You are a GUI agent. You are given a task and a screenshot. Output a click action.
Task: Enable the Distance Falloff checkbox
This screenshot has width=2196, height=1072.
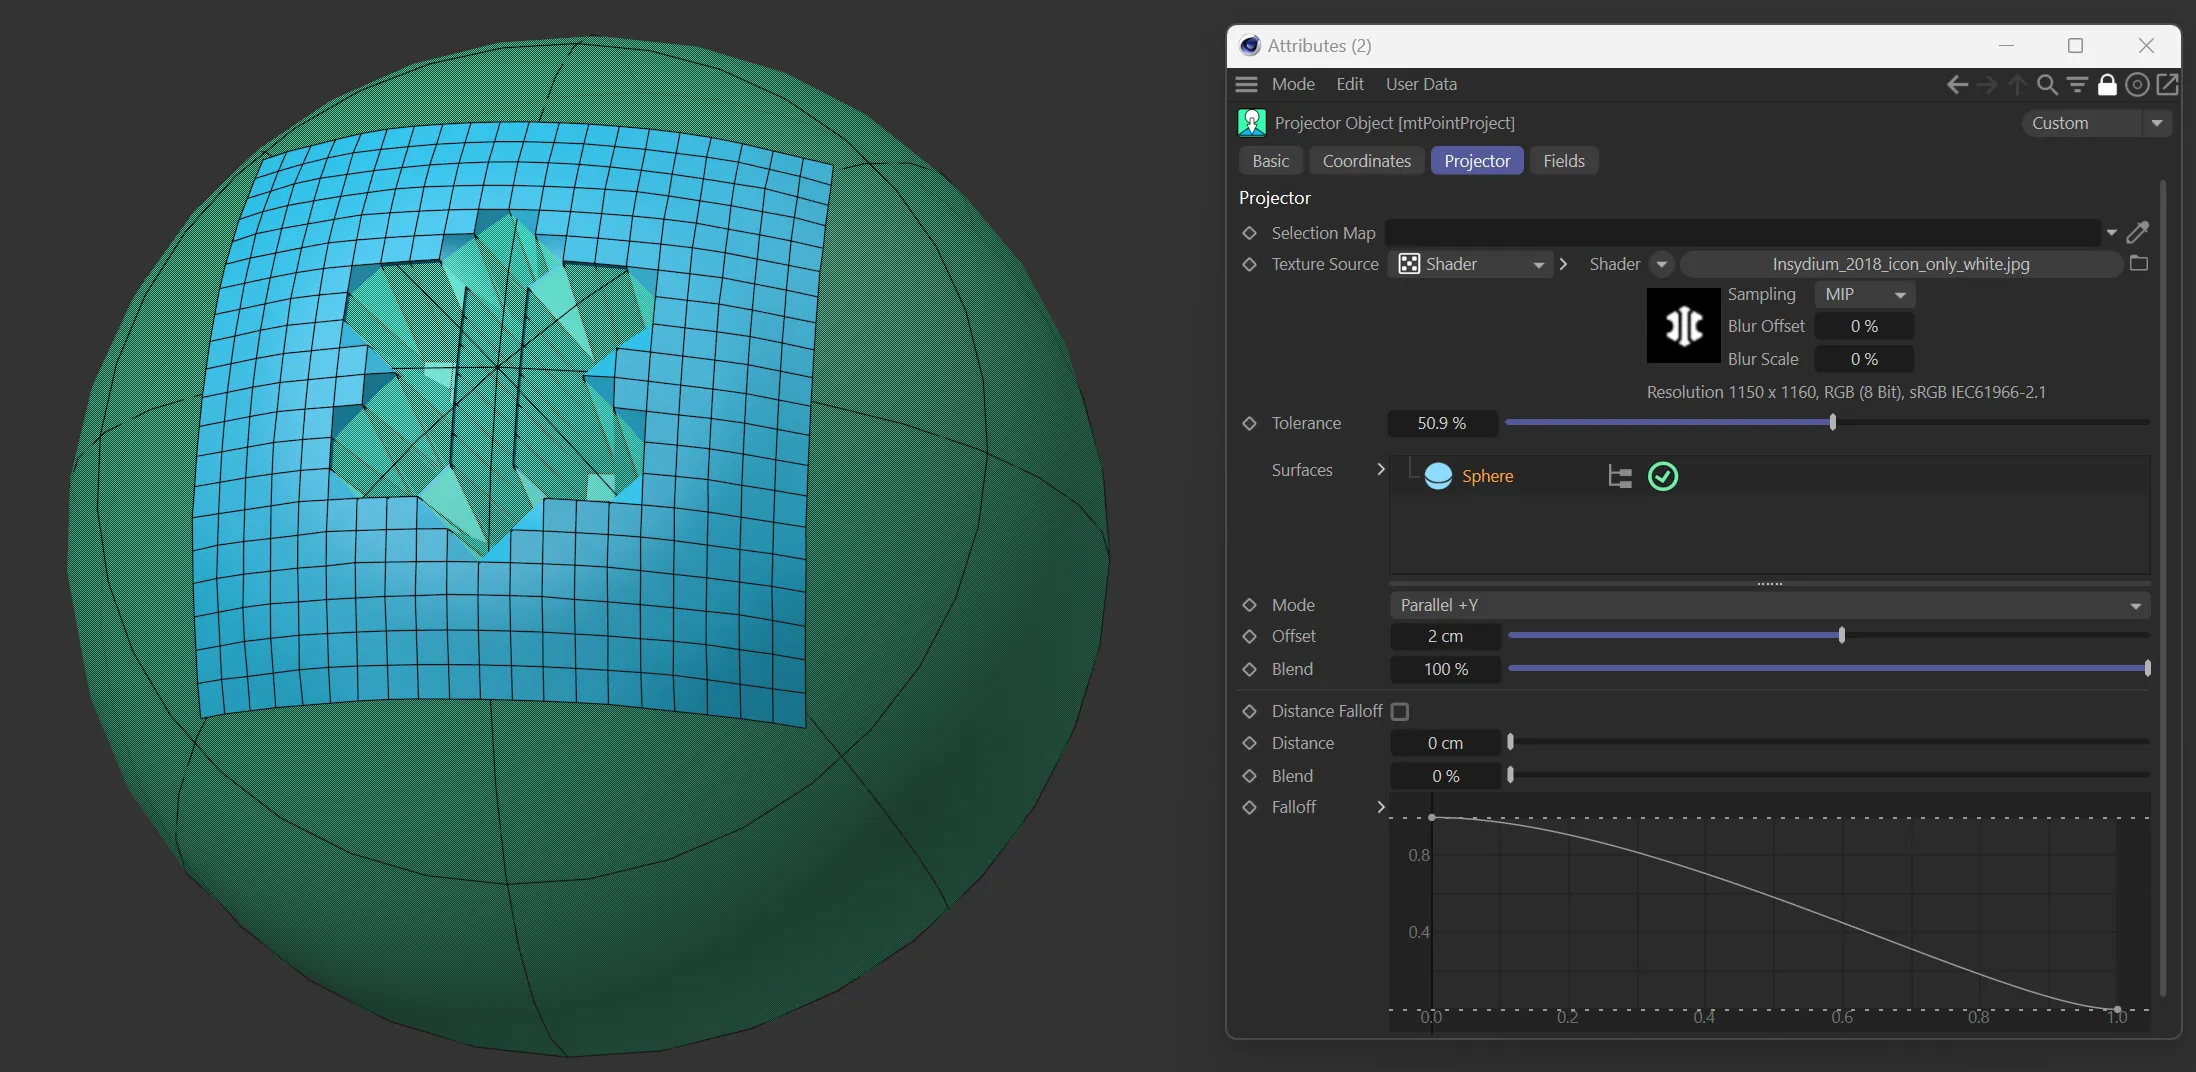[x=1400, y=712]
